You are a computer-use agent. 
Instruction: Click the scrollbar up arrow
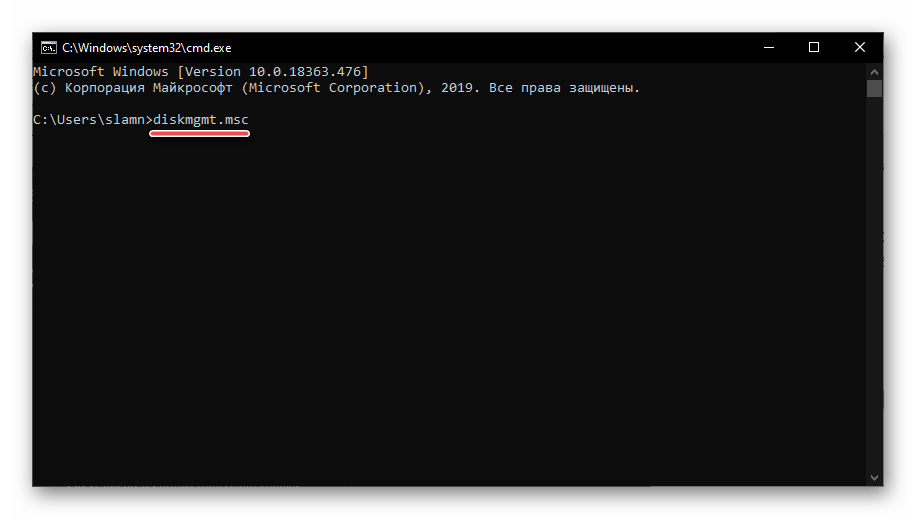[874, 71]
